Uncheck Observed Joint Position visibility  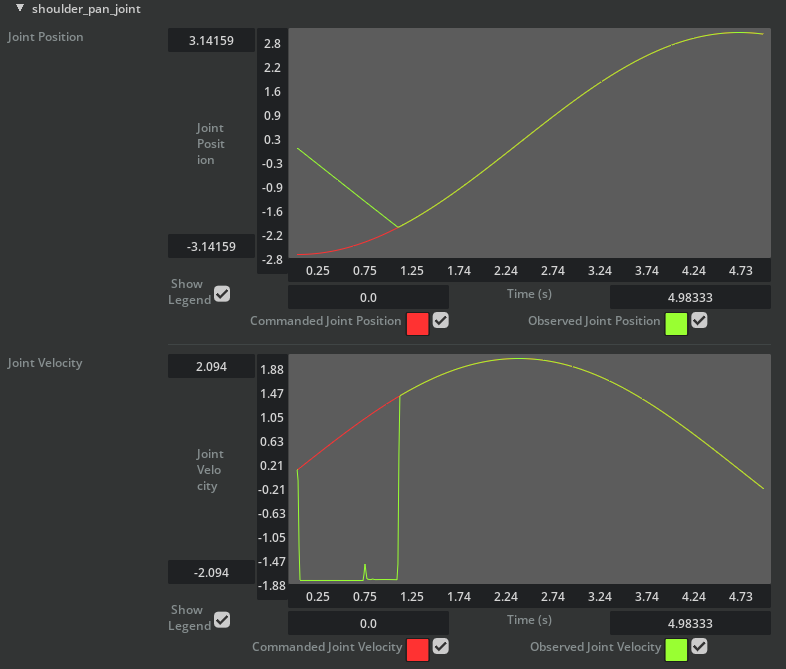point(699,320)
